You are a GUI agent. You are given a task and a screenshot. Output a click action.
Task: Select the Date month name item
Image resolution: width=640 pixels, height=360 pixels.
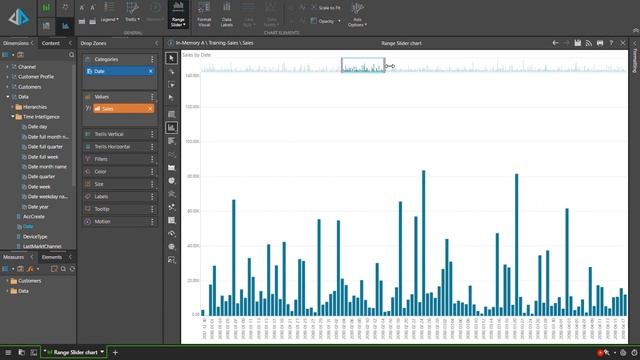click(x=47, y=167)
